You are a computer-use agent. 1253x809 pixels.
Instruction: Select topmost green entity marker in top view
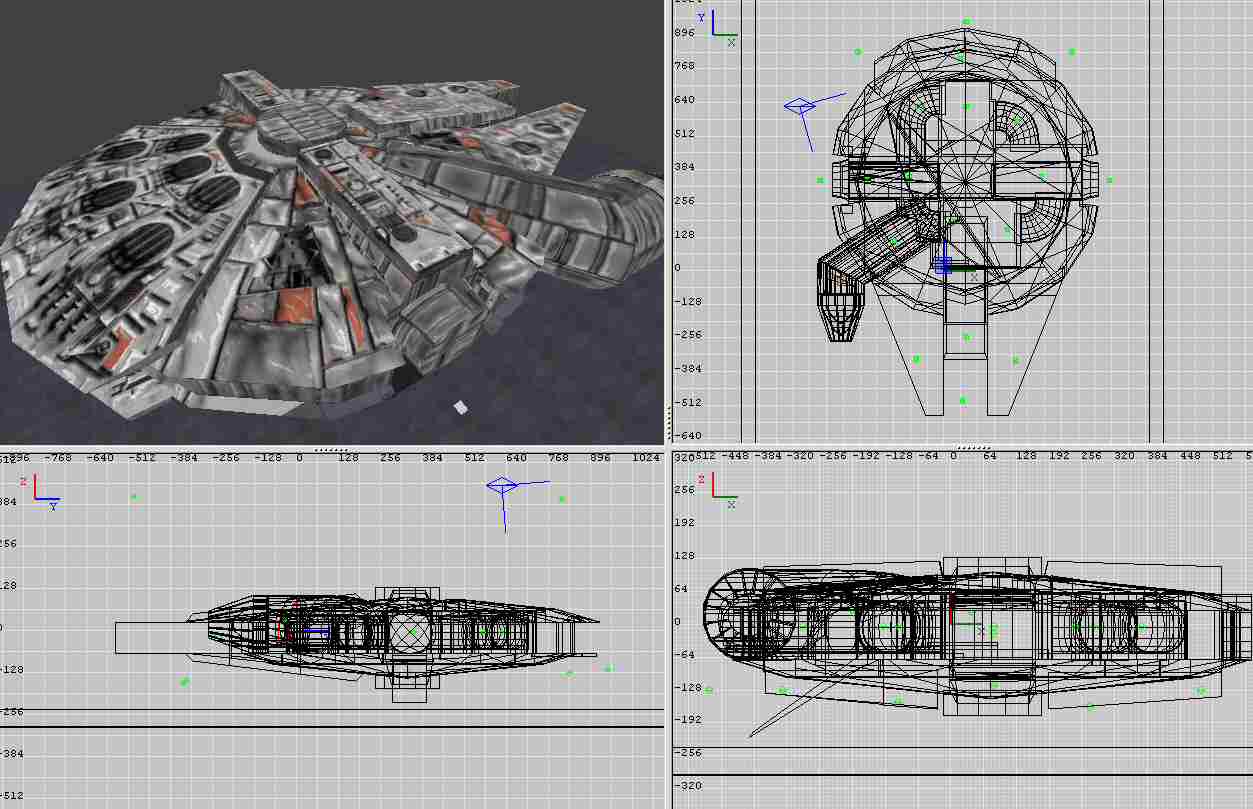(966, 21)
